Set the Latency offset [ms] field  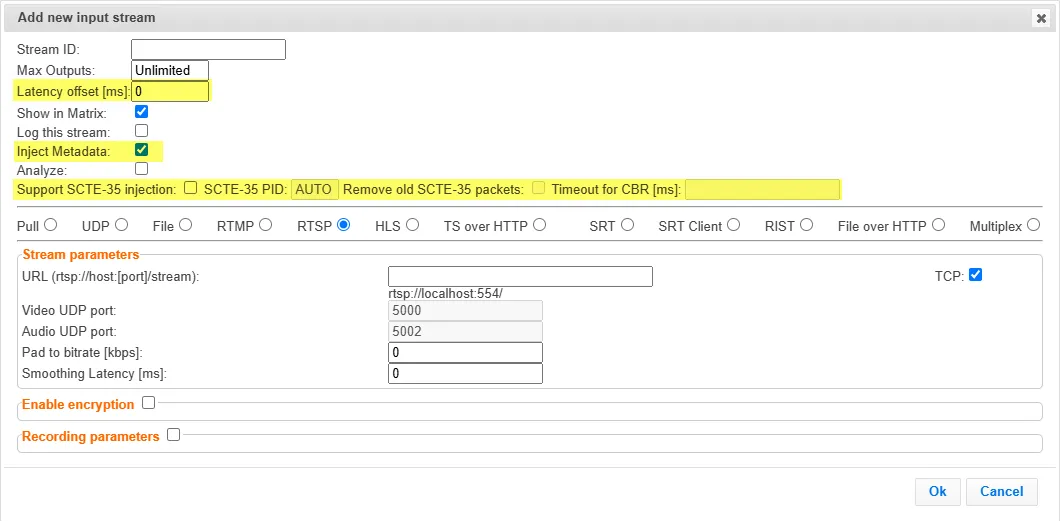(x=170, y=91)
